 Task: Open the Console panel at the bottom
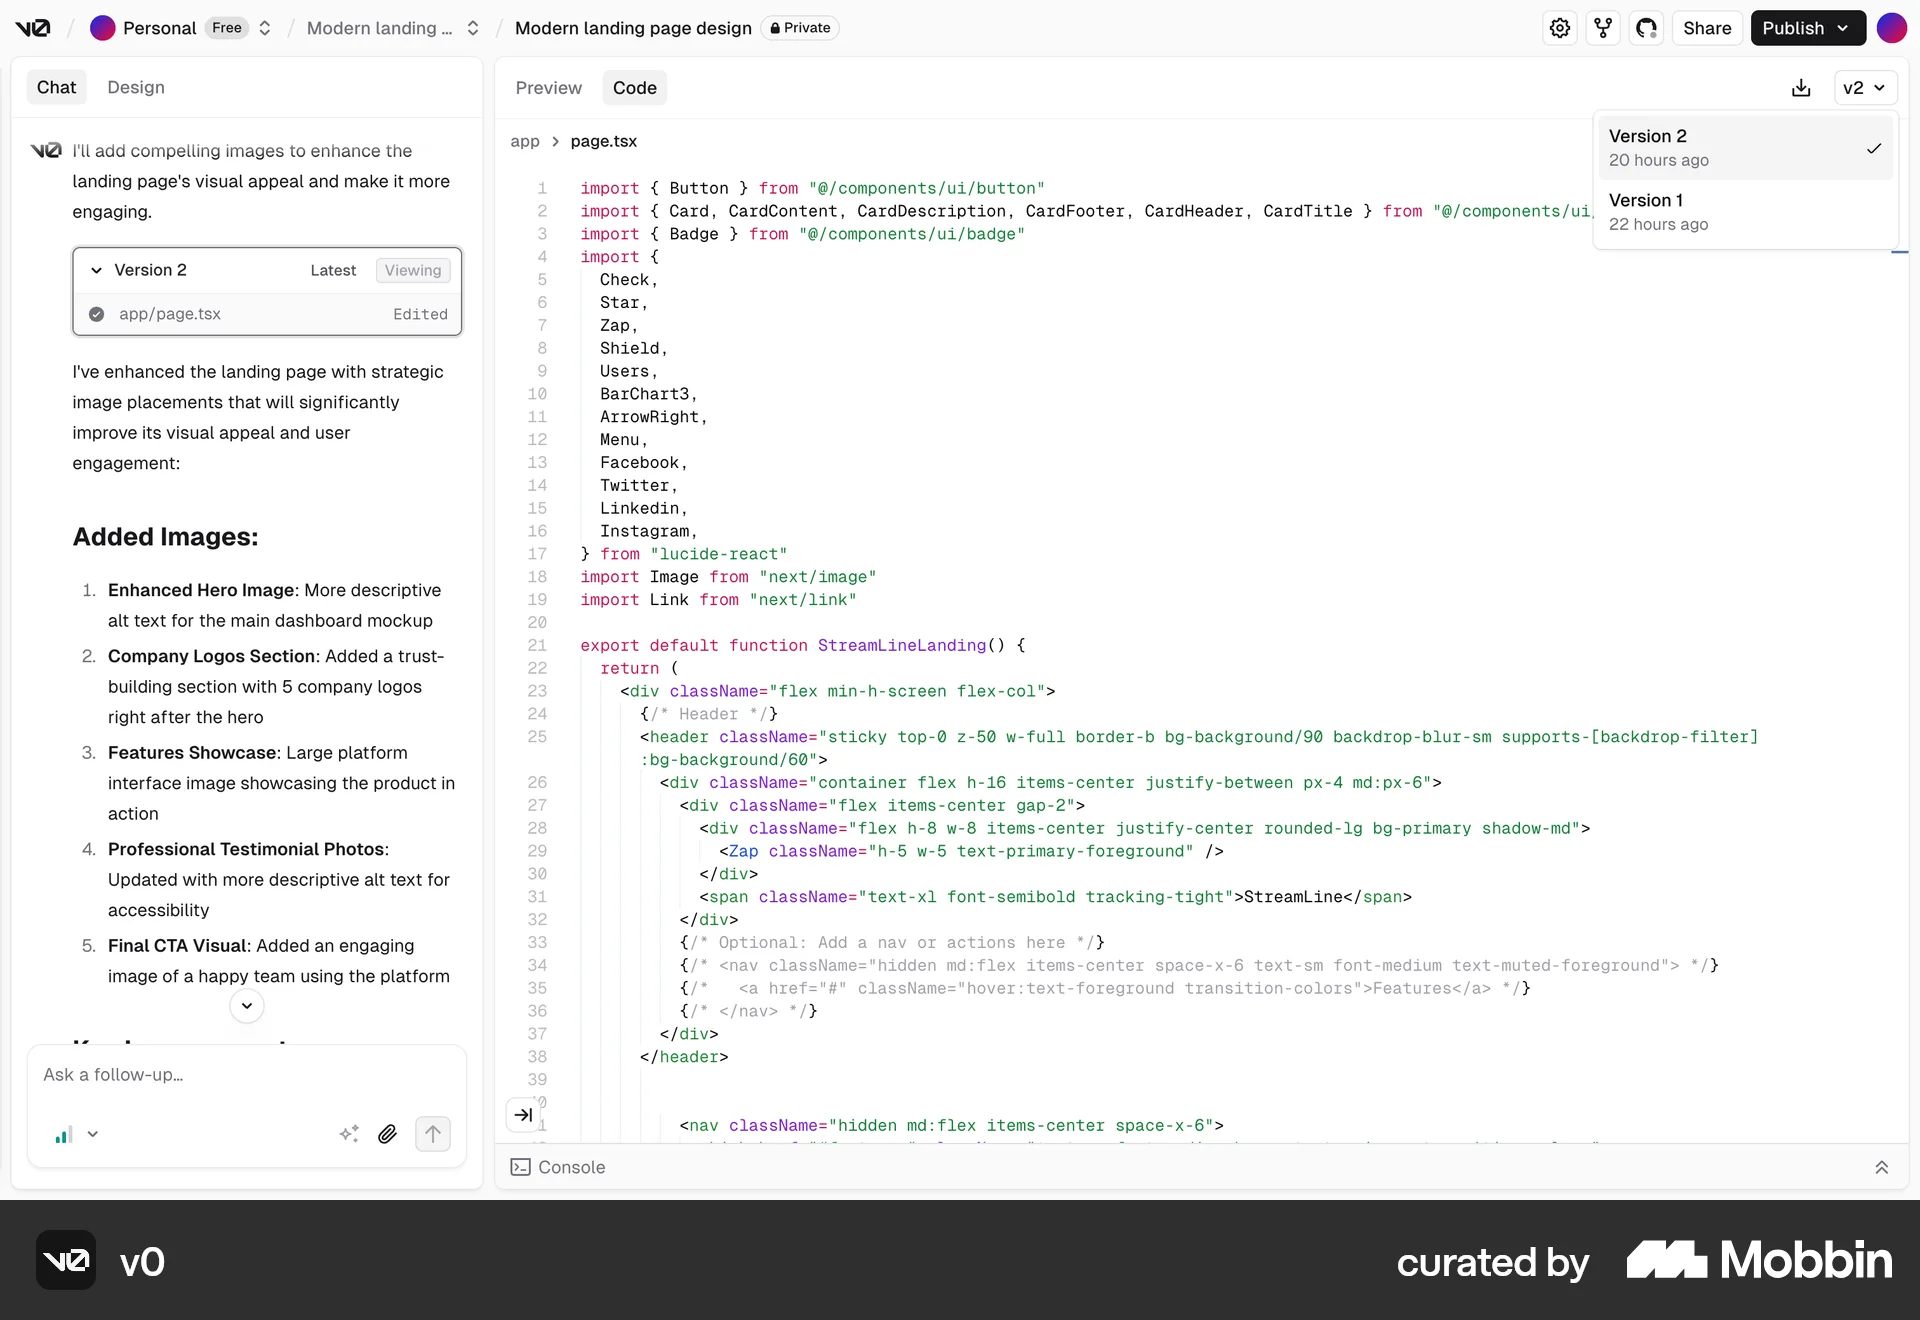tap(570, 1168)
